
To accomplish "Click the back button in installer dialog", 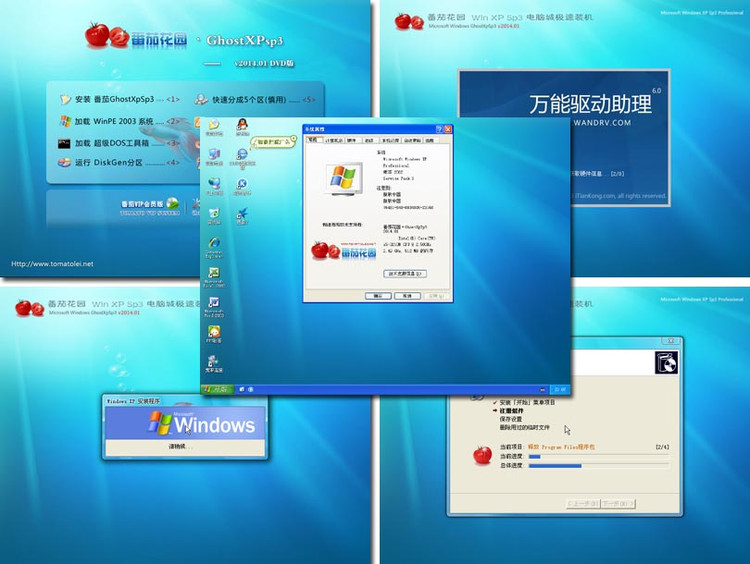I will coord(583,504).
